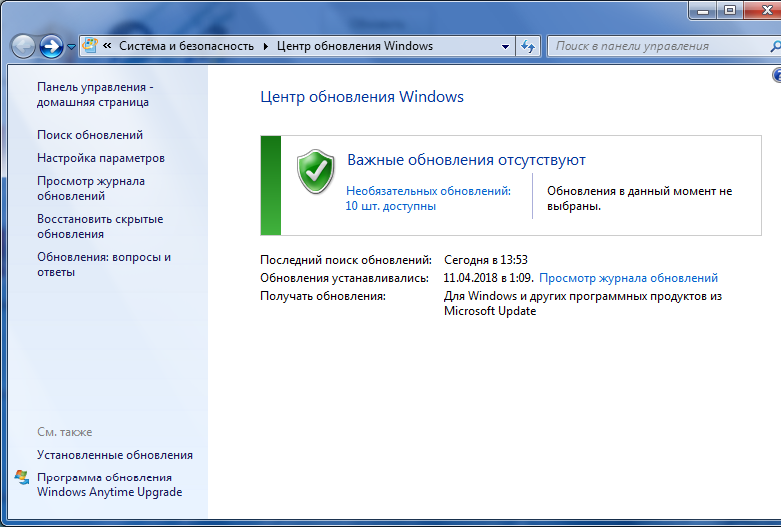This screenshot has height=527, width=781.
Task: Open Необязательных обновлений: 10 шт. доступны
Action: tap(428, 198)
